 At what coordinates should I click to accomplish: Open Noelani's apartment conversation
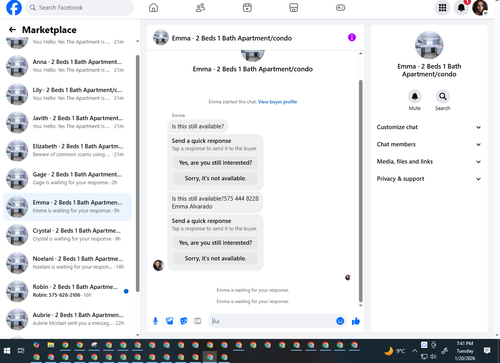tap(67, 263)
